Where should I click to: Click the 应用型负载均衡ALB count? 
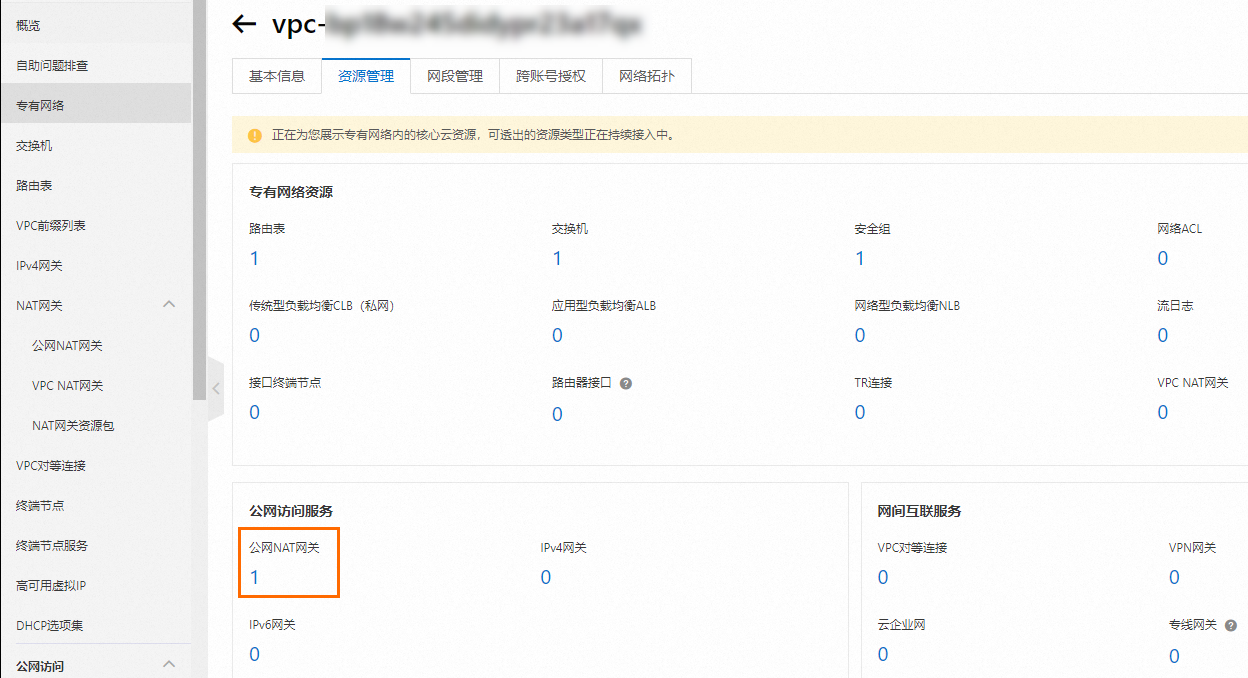pyautogui.click(x=557, y=335)
